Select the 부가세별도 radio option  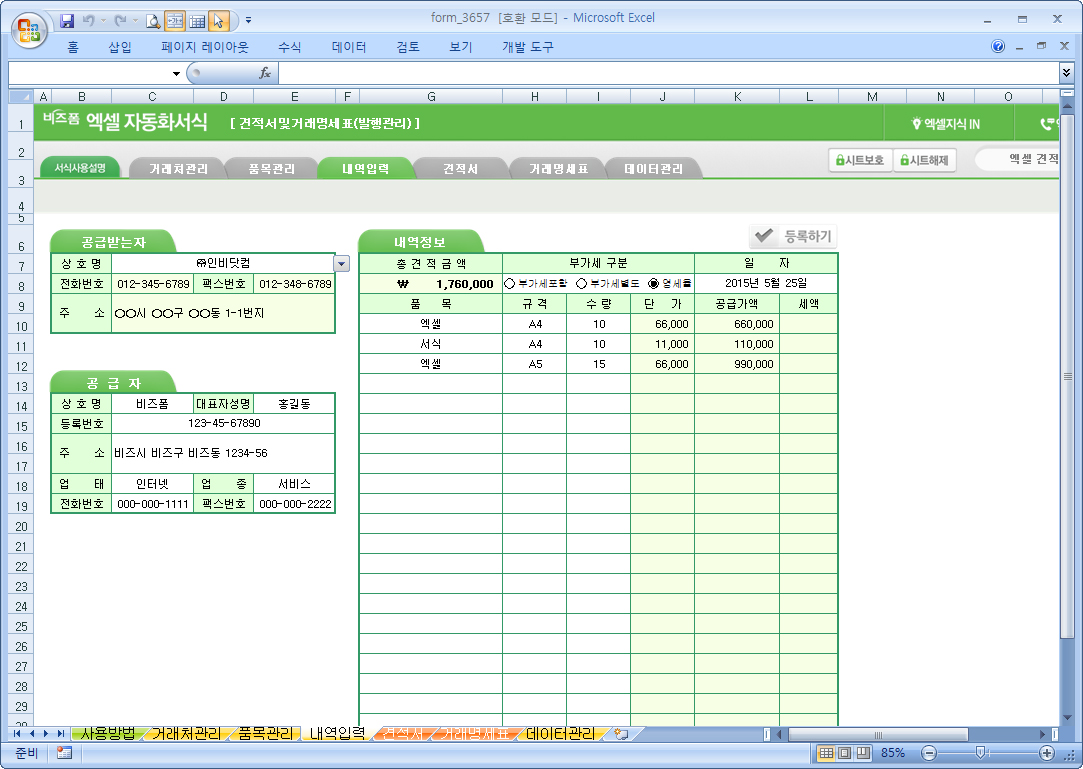point(581,283)
